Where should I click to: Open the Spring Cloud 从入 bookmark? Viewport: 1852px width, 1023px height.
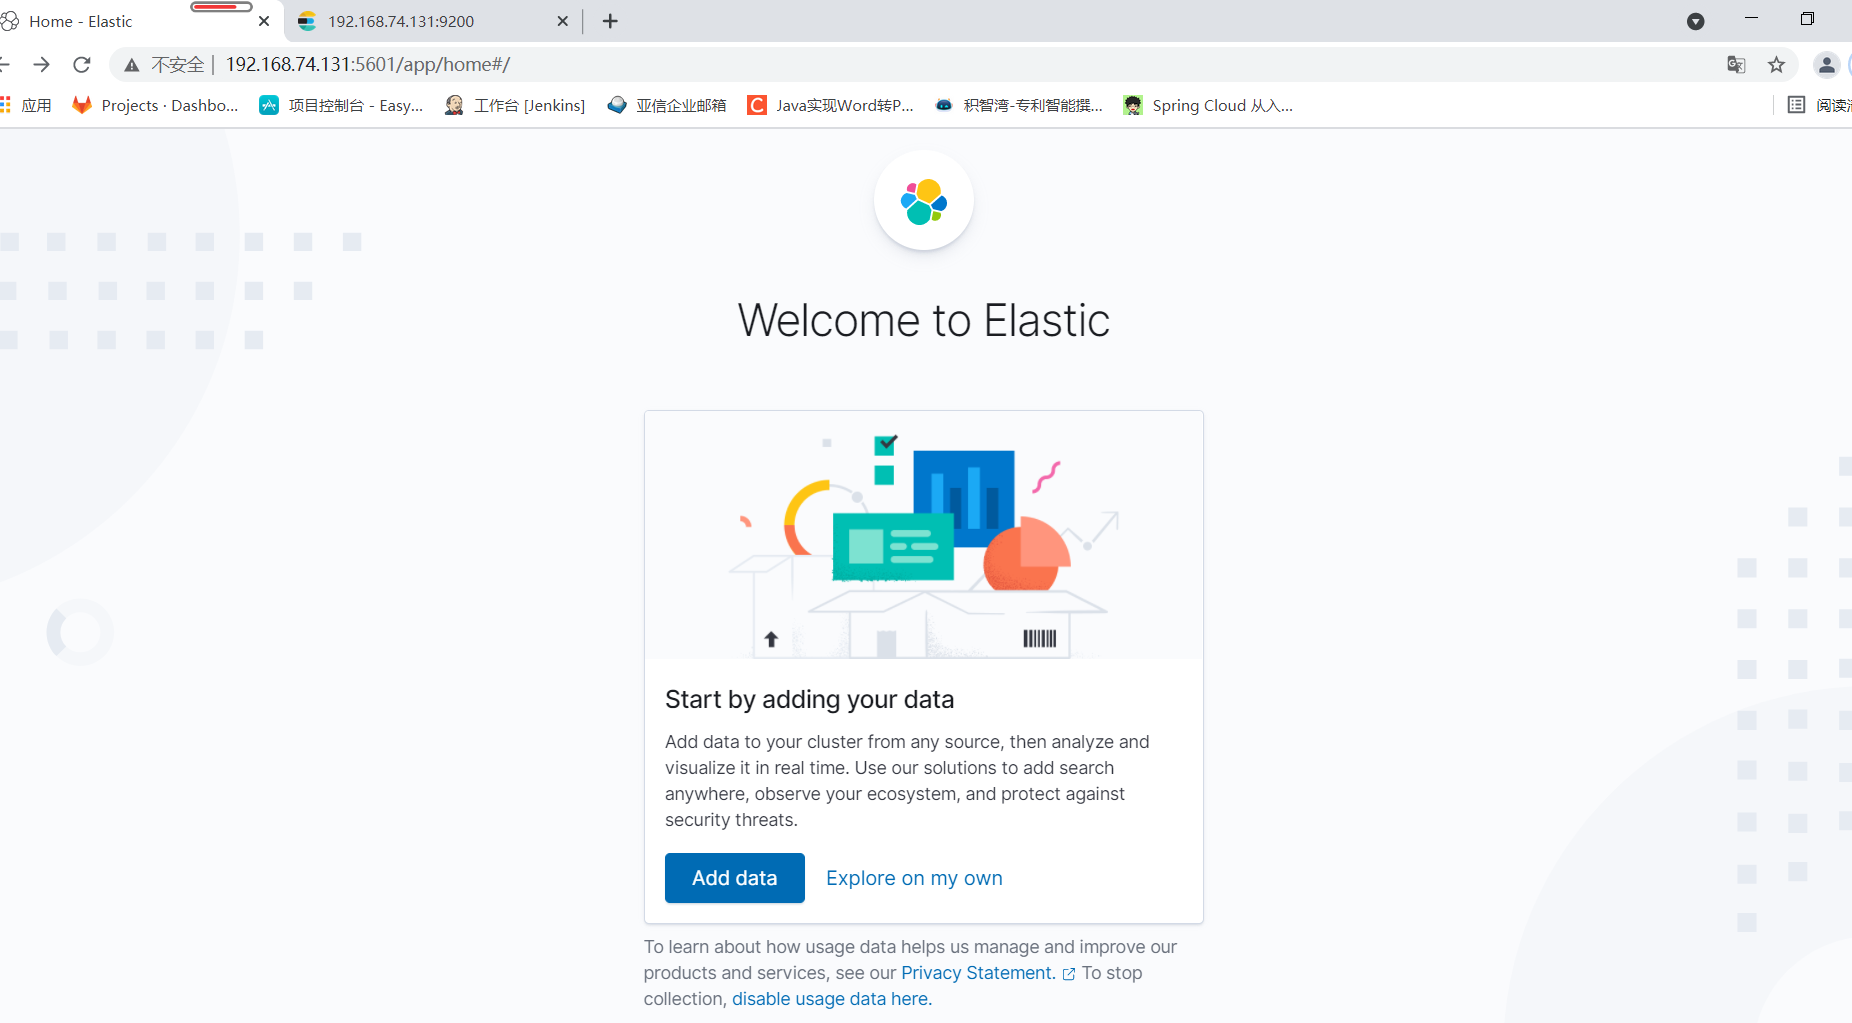tap(1208, 105)
